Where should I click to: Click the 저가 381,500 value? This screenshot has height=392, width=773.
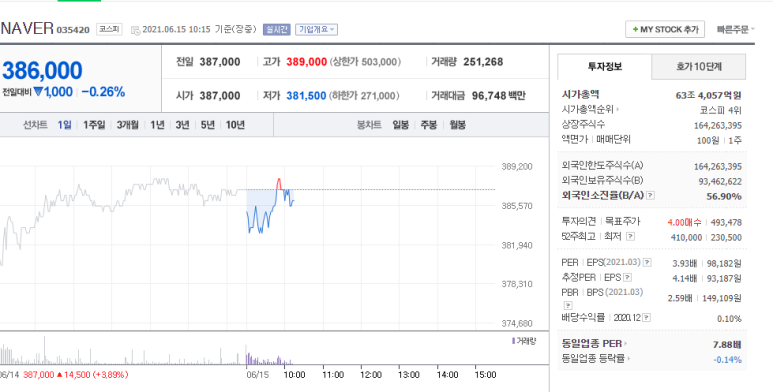coord(306,96)
